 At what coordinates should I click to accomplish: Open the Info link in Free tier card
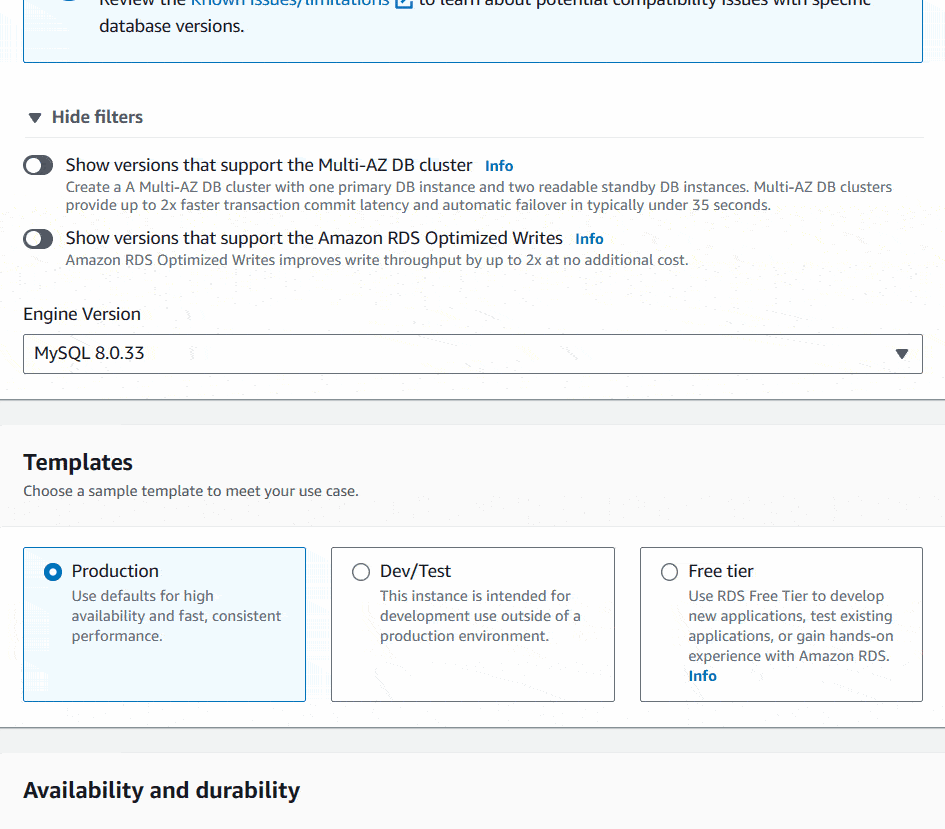(x=702, y=676)
